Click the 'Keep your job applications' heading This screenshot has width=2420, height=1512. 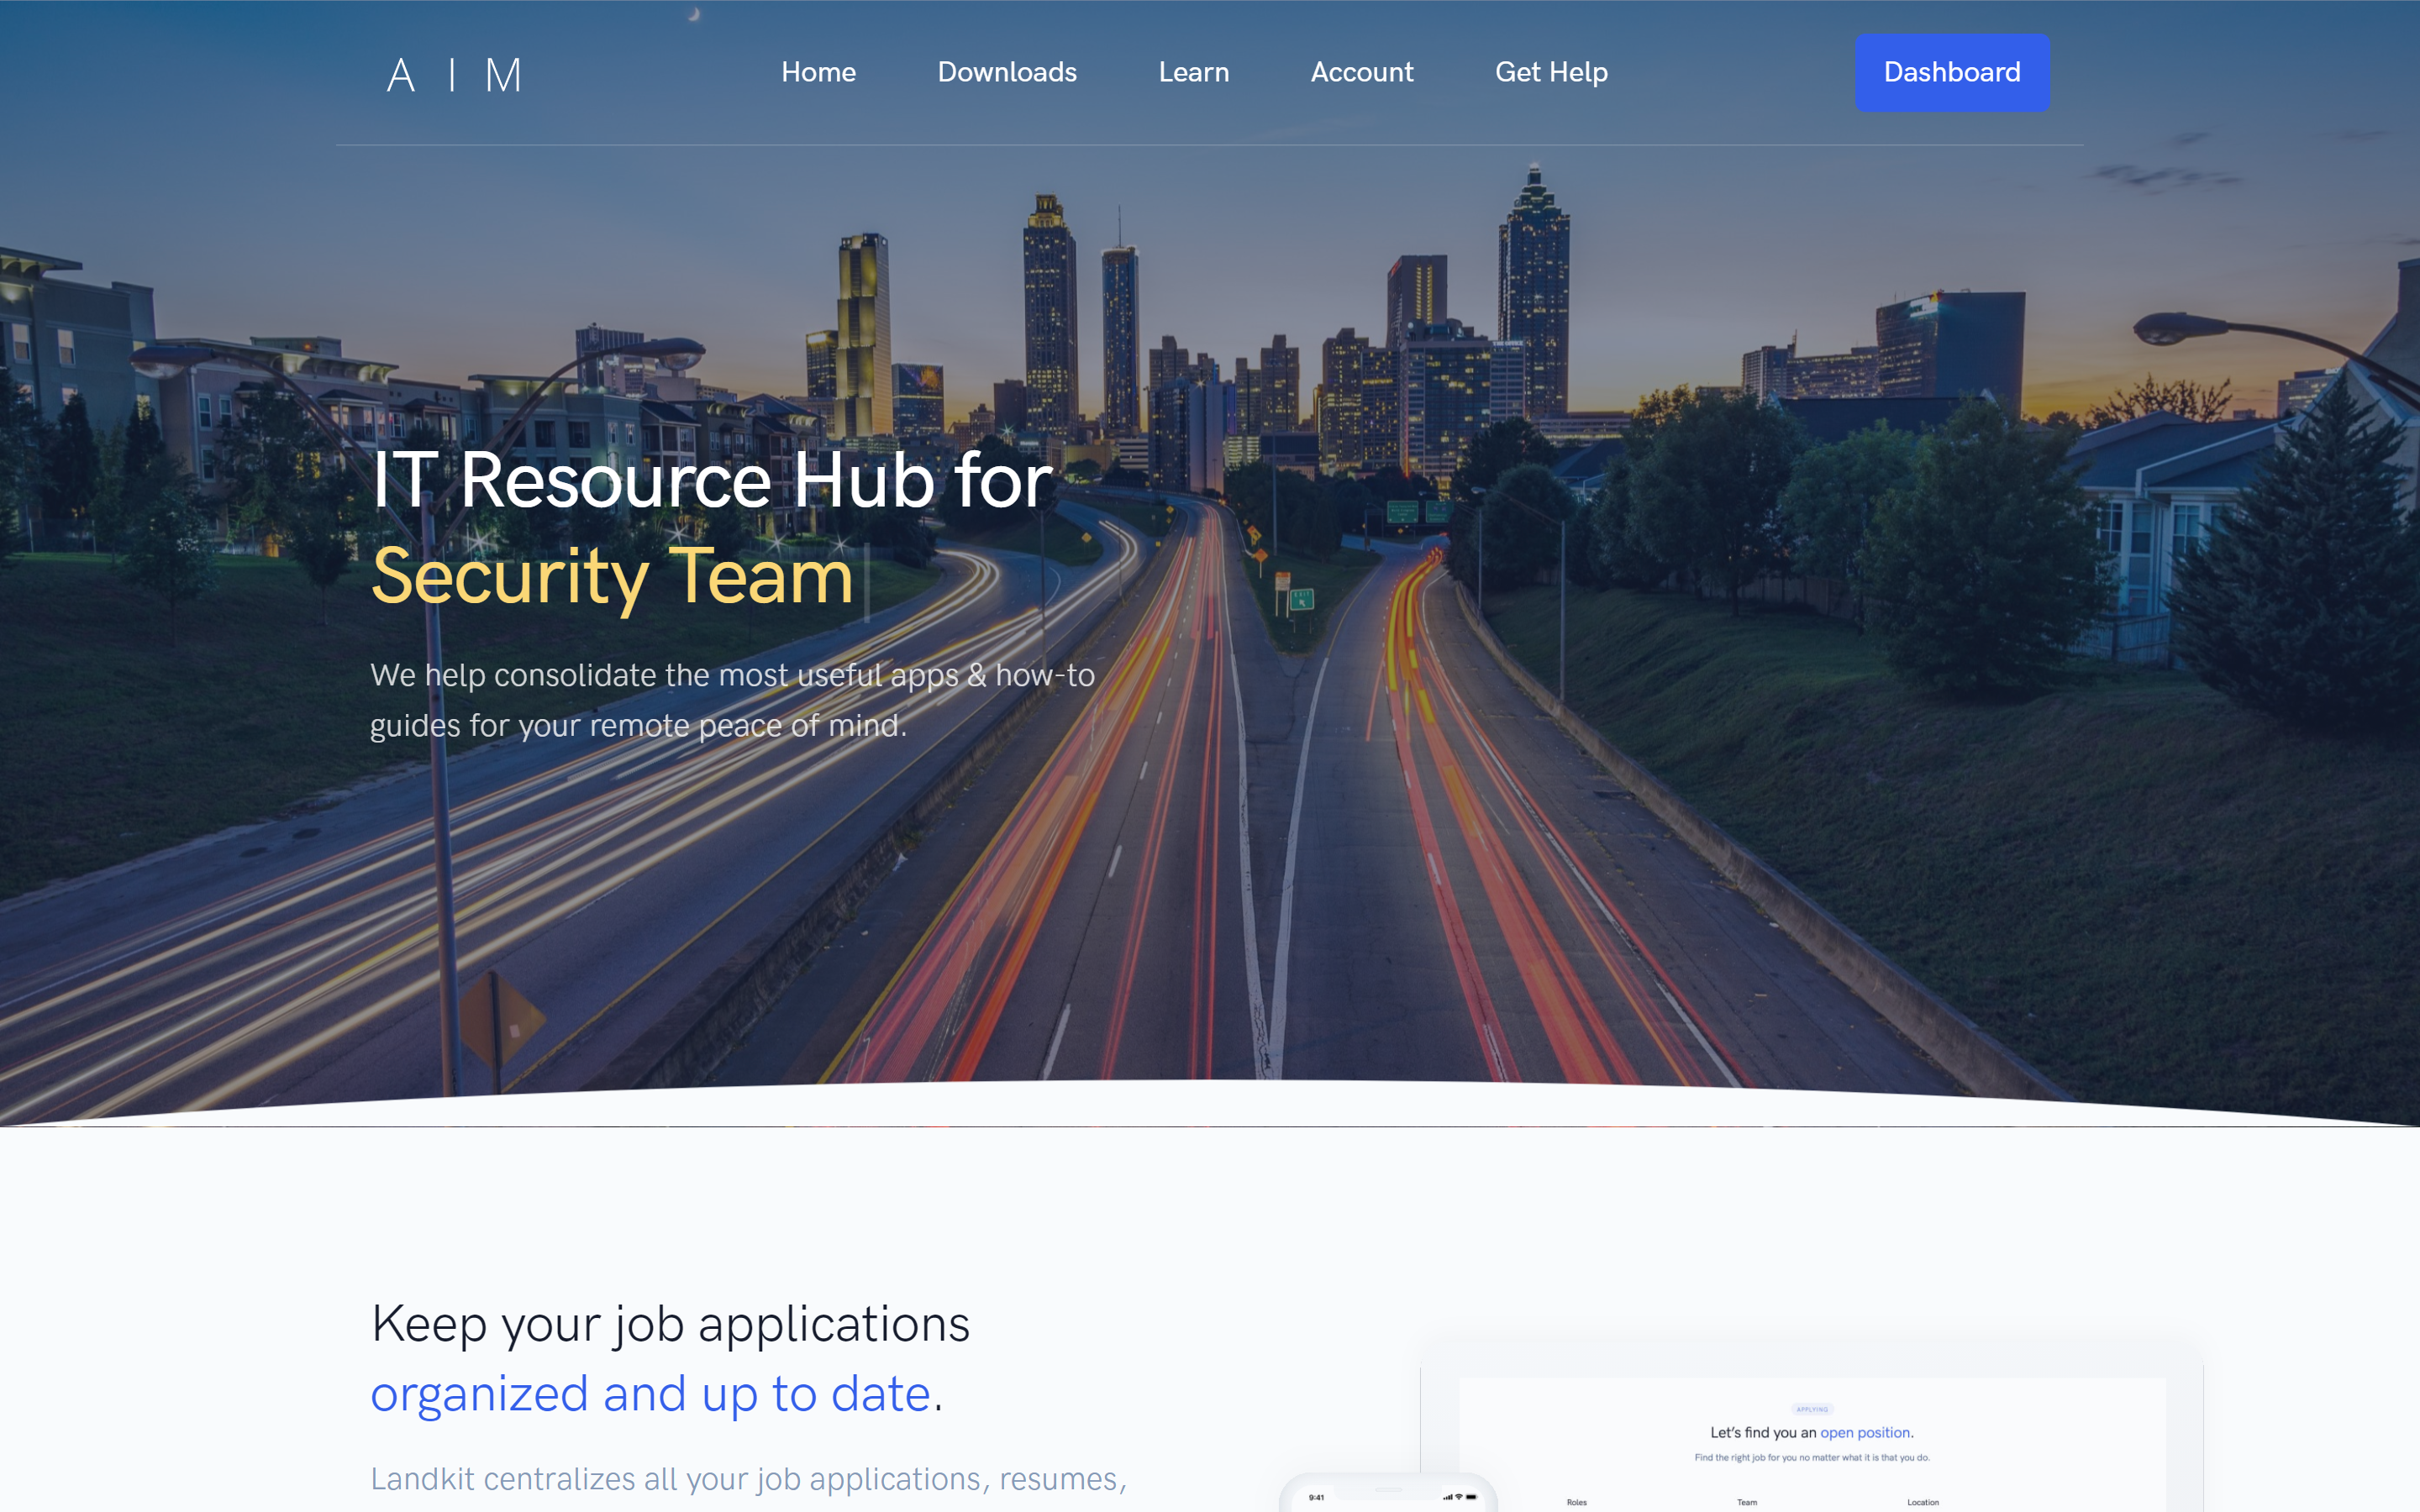tap(669, 1323)
